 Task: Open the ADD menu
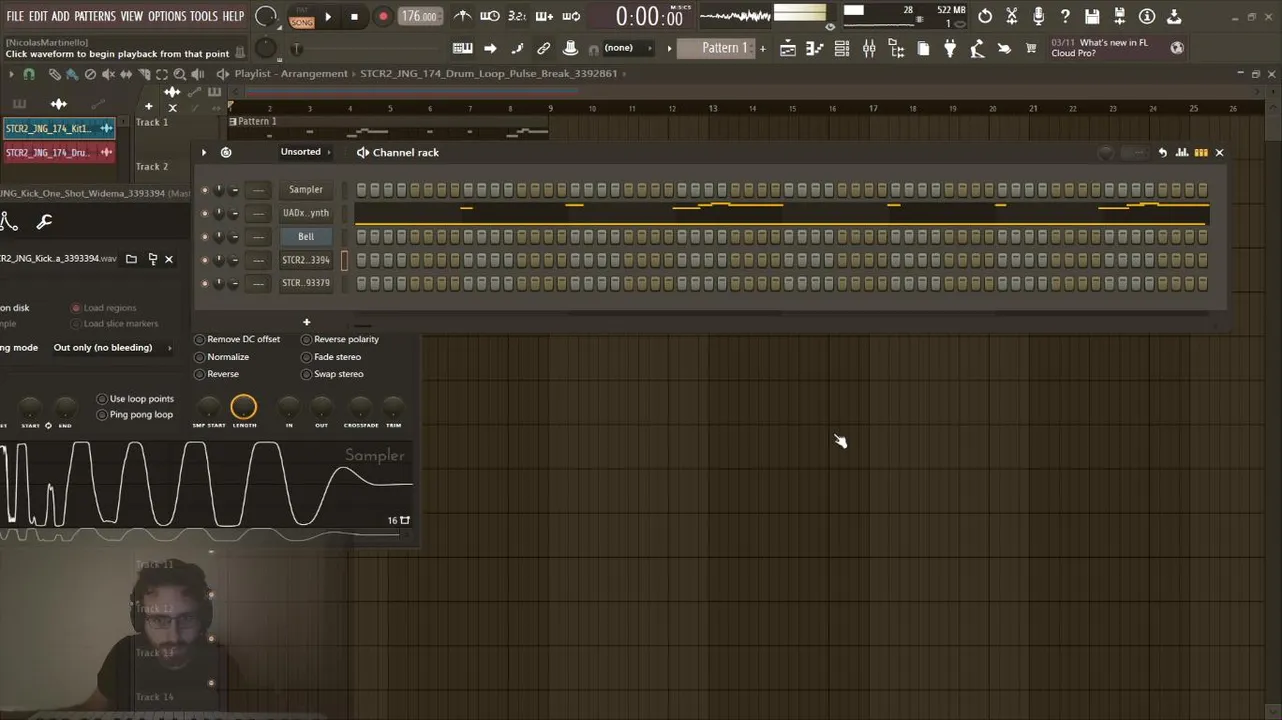tap(61, 16)
